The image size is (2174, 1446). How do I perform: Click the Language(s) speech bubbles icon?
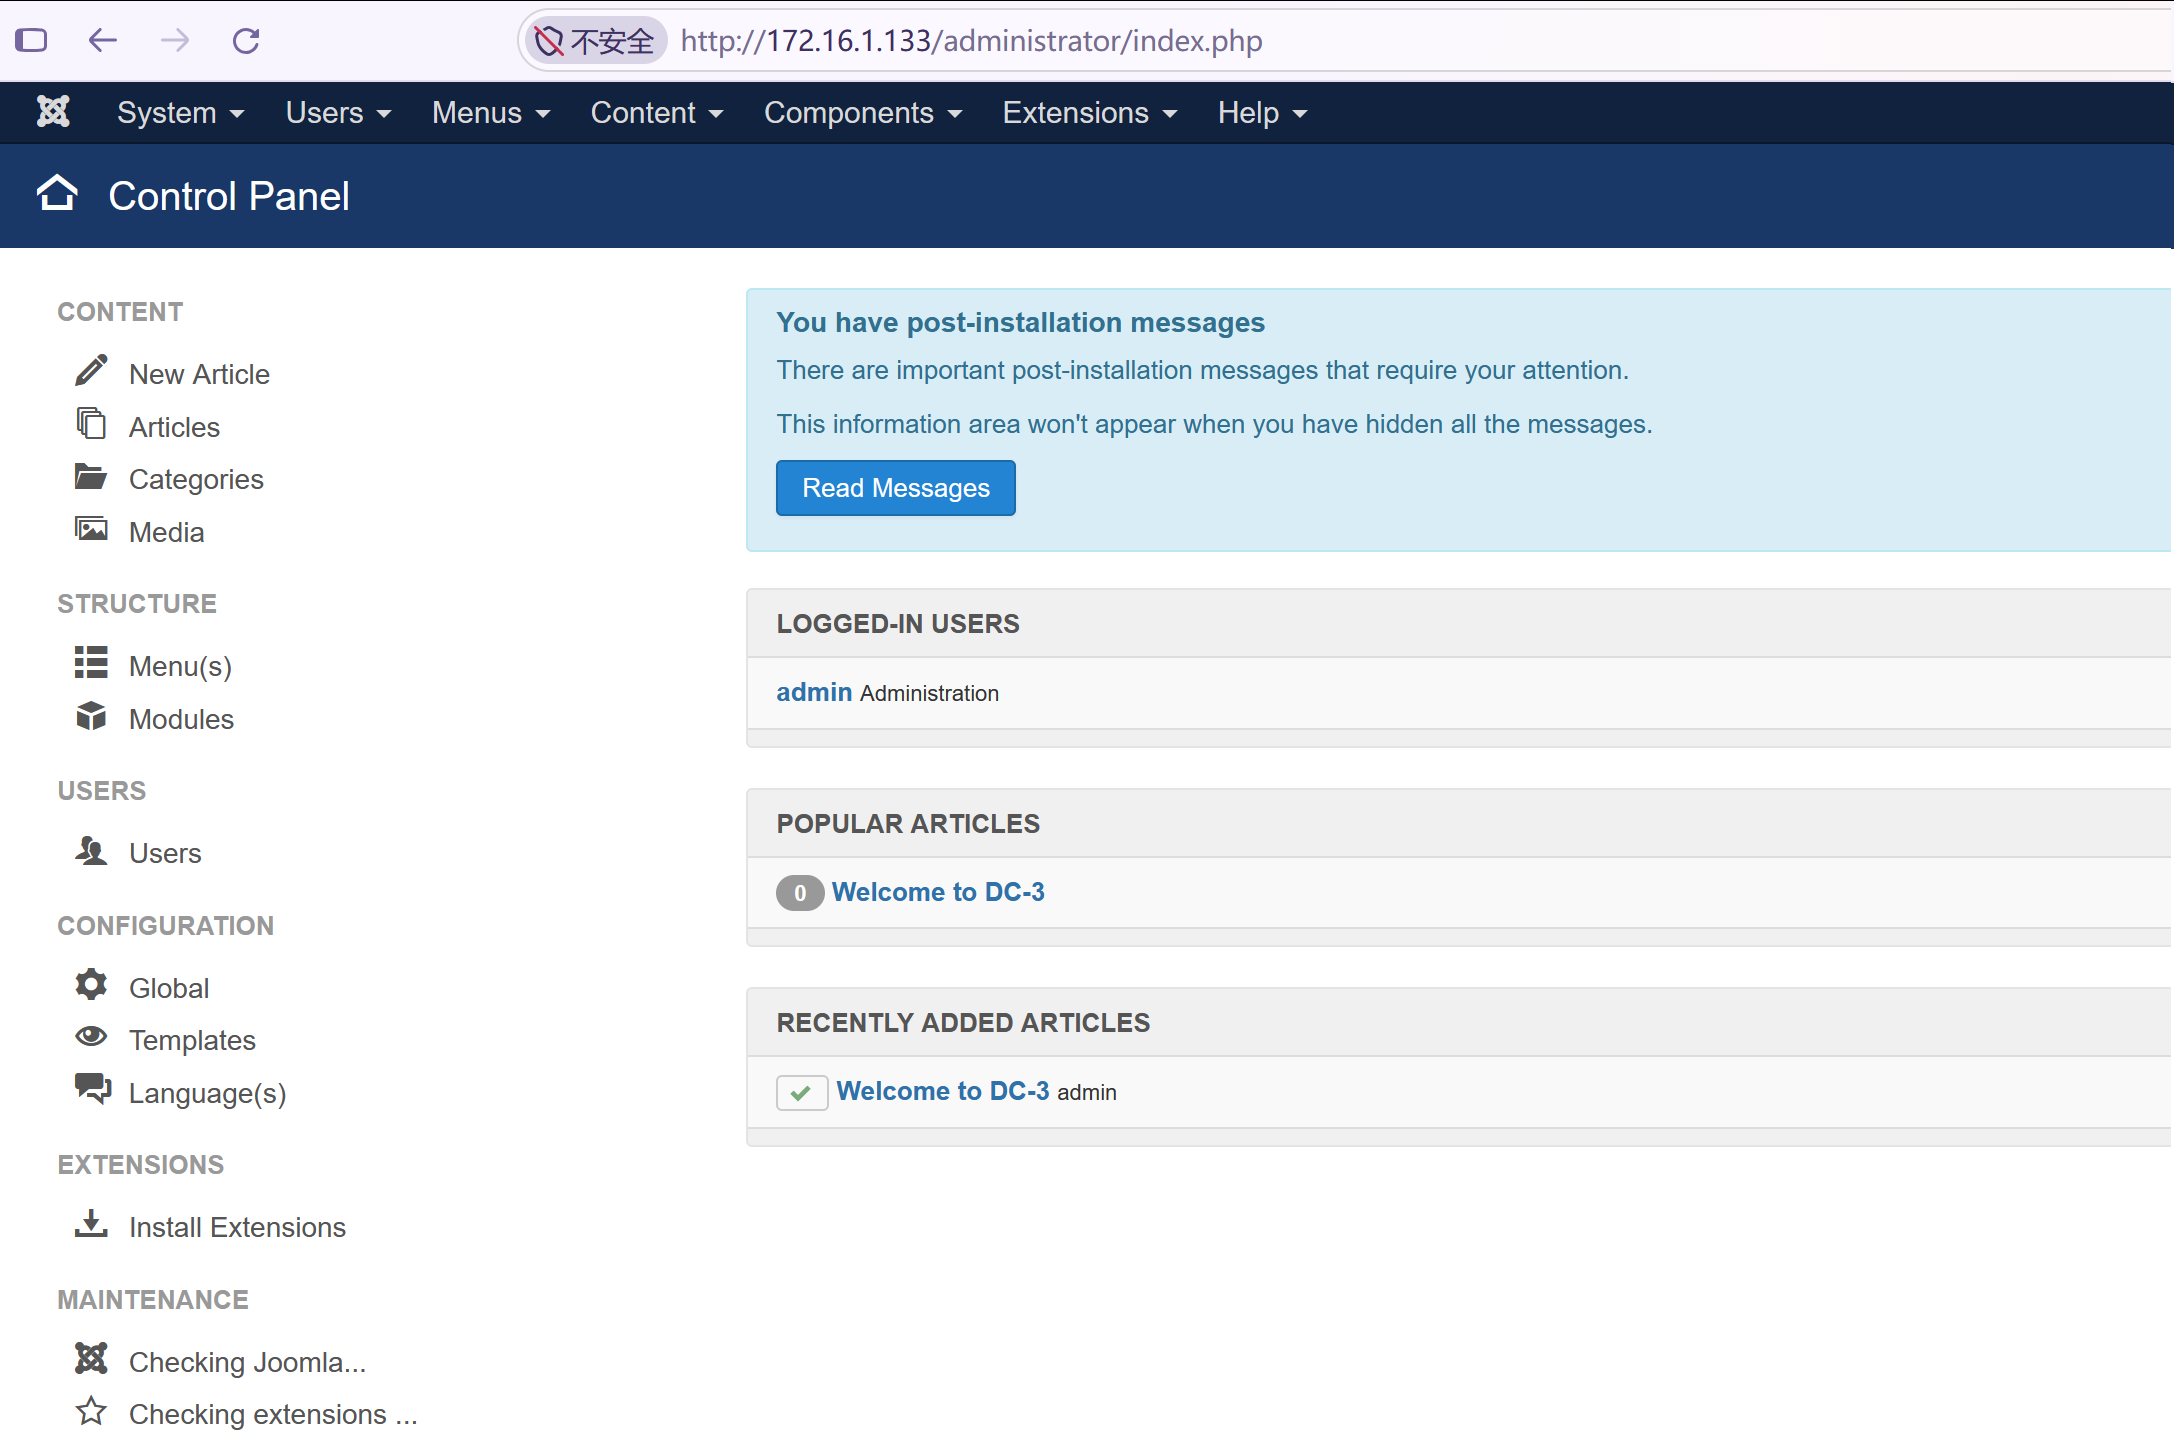[x=93, y=1089]
